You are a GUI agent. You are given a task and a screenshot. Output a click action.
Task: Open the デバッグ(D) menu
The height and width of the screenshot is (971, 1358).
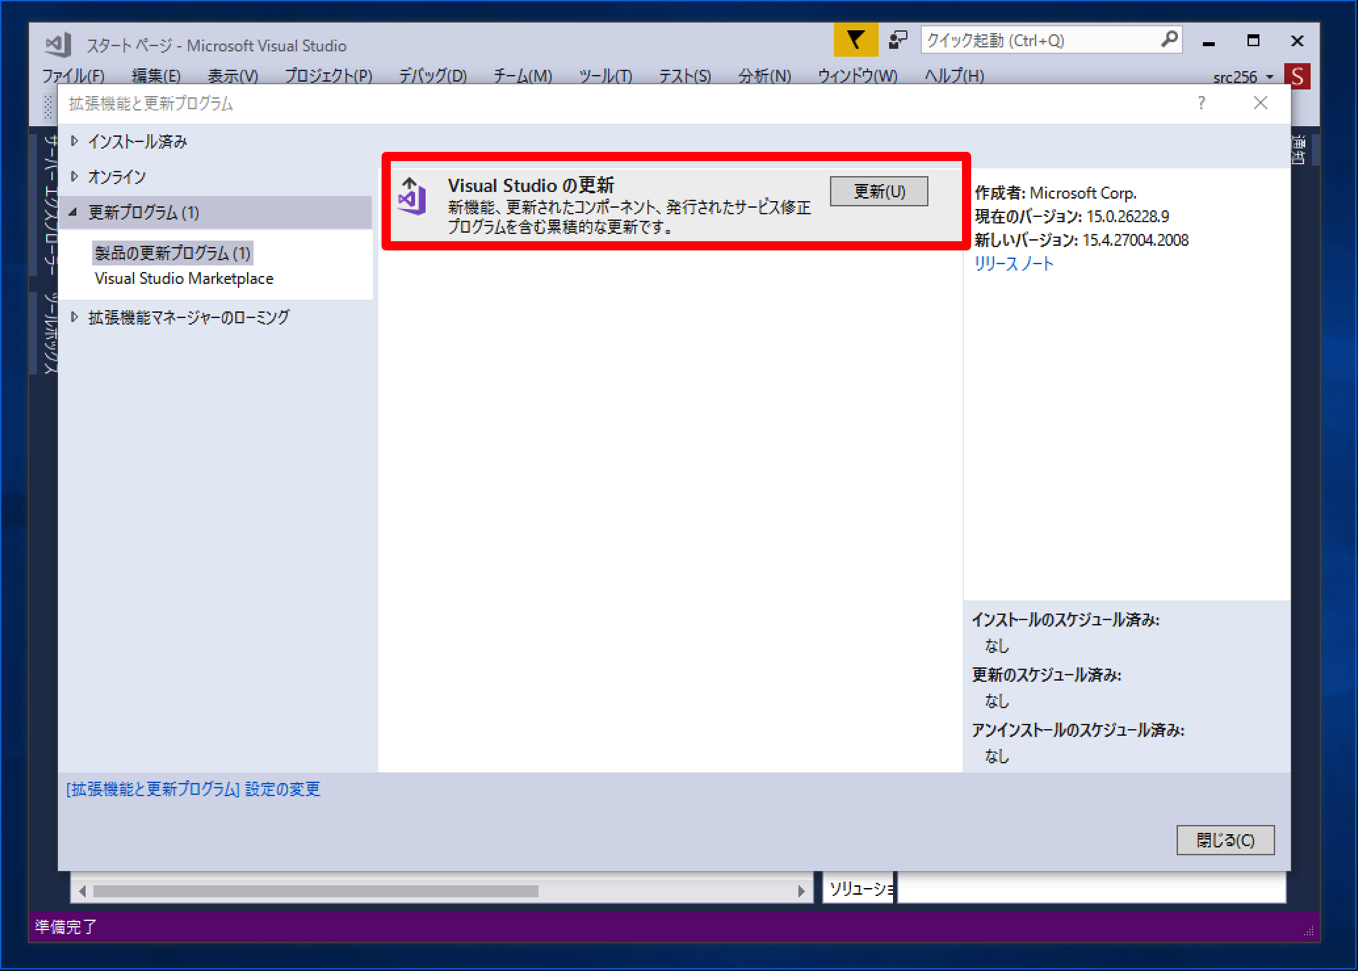(433, 76)
